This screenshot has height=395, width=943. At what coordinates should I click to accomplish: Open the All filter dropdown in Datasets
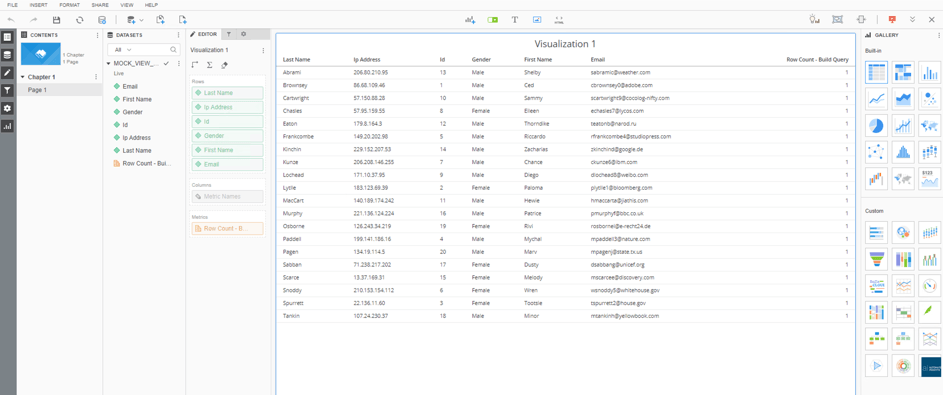pyautogui.click(x=123, y=49)
